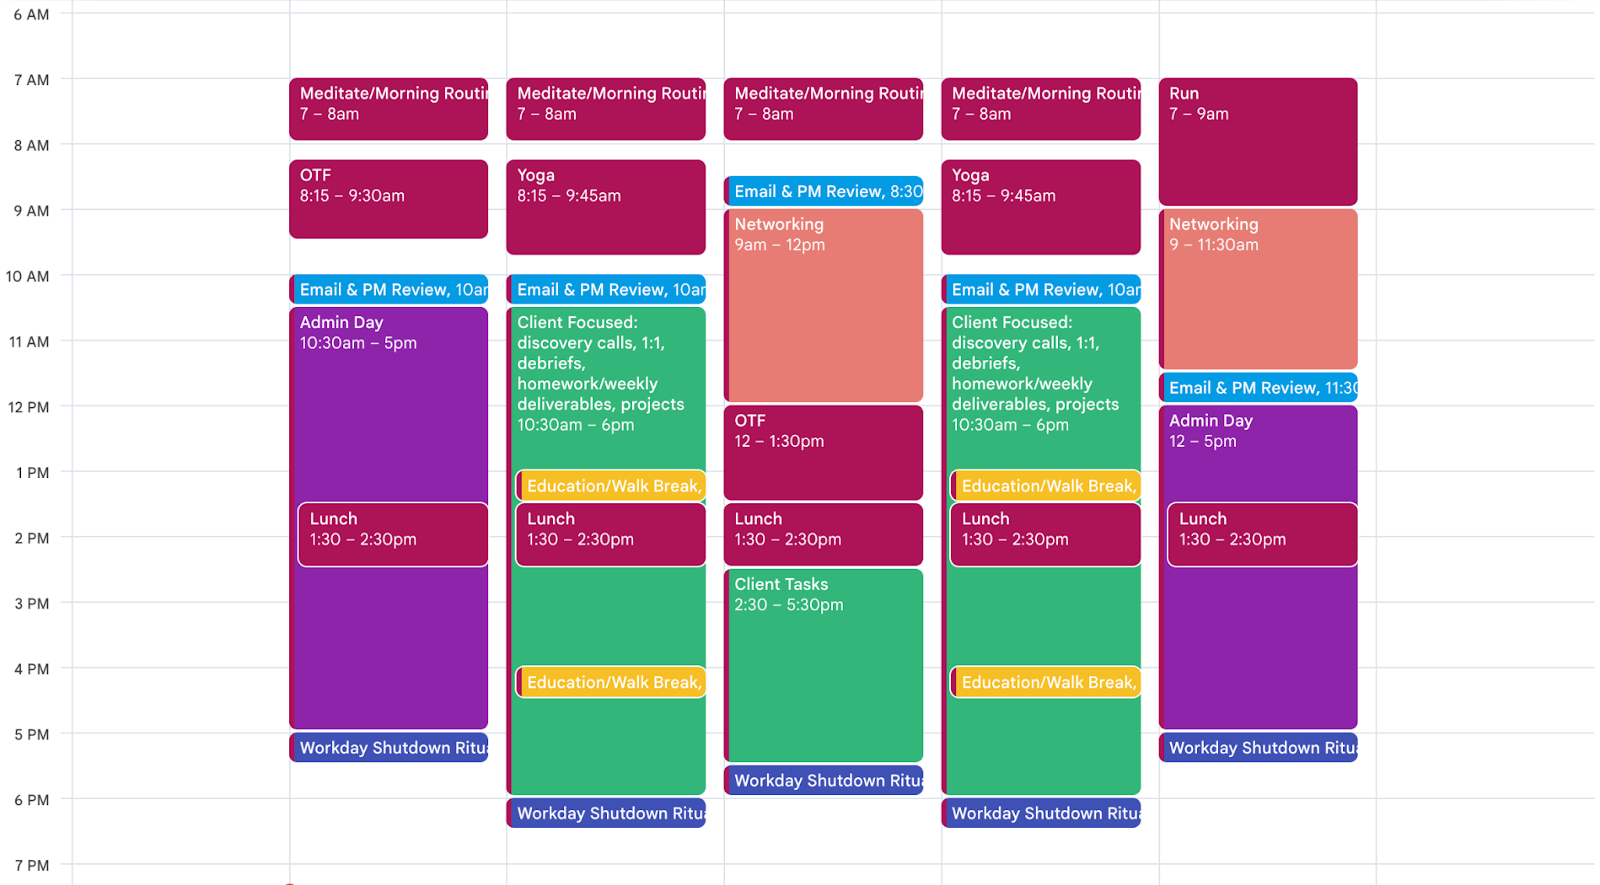Viewport: 1600px width, 885px height.
Task: Open the Run 7 – 9am event
Action: pos(1258,142)
